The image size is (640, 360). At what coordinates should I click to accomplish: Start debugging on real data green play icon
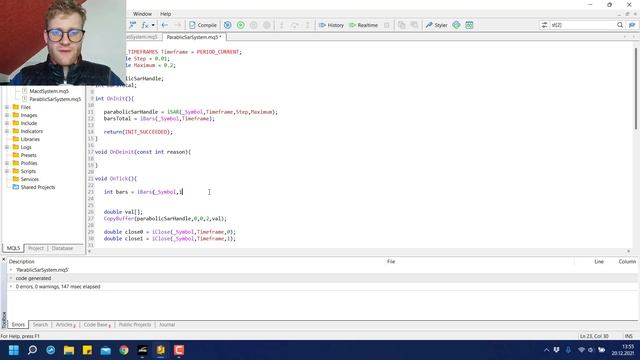(x=240, y=25)
